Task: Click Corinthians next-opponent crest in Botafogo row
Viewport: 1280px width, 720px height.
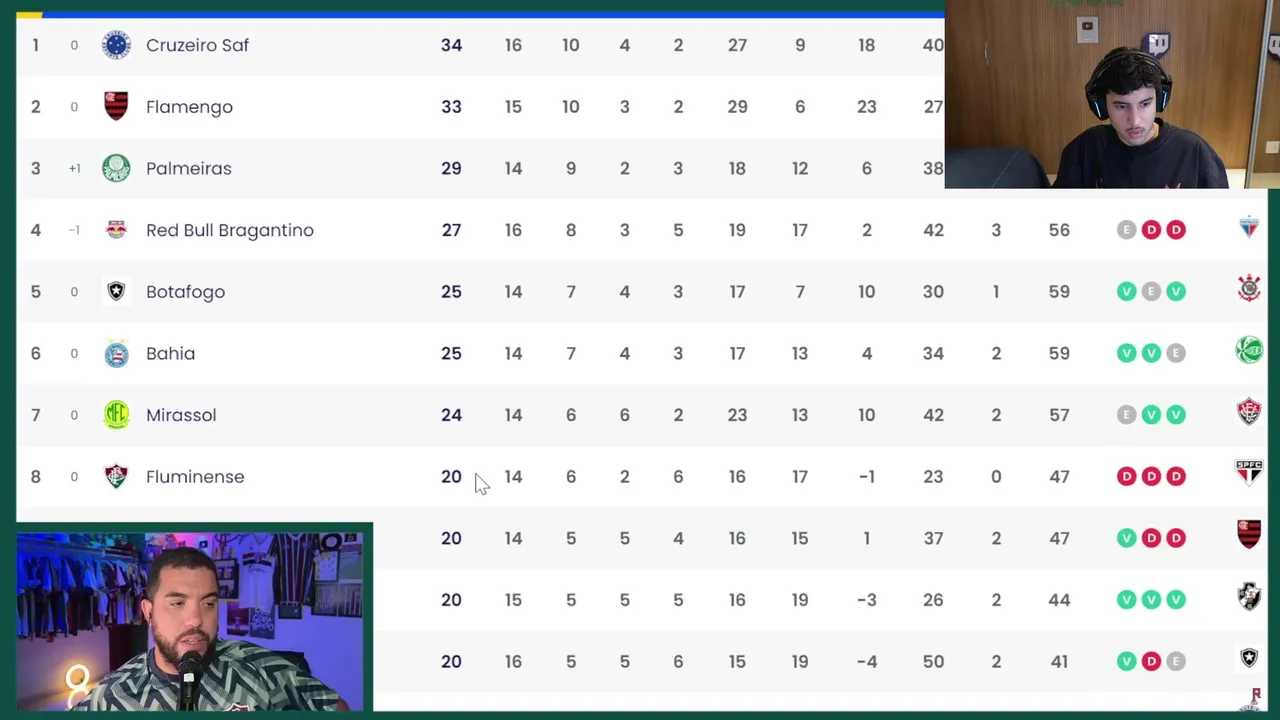Action: tap(1249, 289)
